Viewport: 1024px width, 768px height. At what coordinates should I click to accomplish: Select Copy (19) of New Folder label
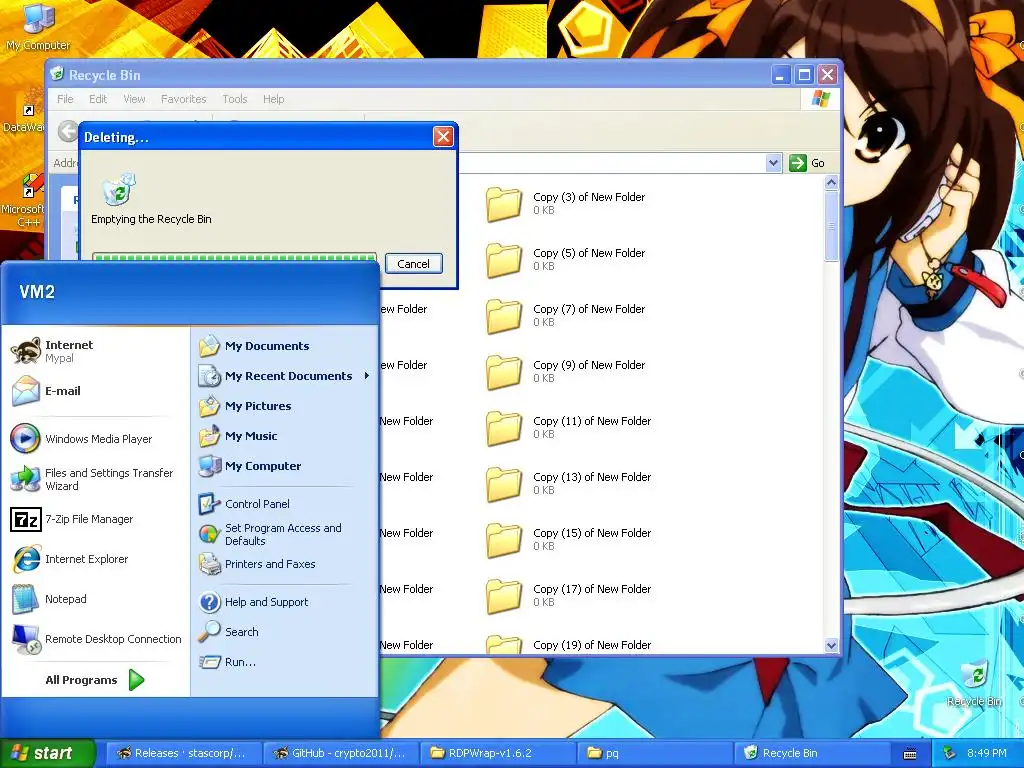click(x=592, y=645)
